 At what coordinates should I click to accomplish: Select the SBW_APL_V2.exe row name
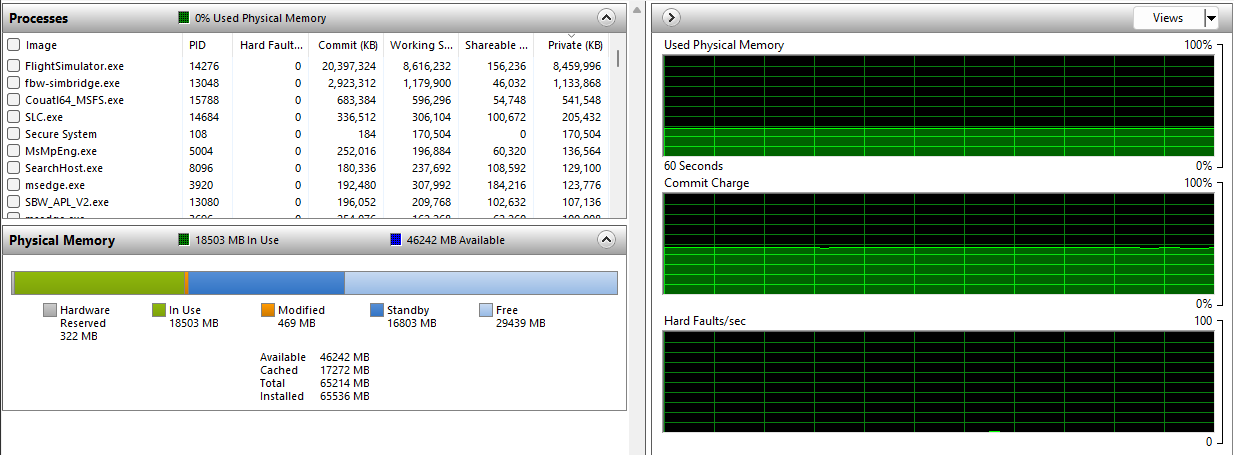67,202
